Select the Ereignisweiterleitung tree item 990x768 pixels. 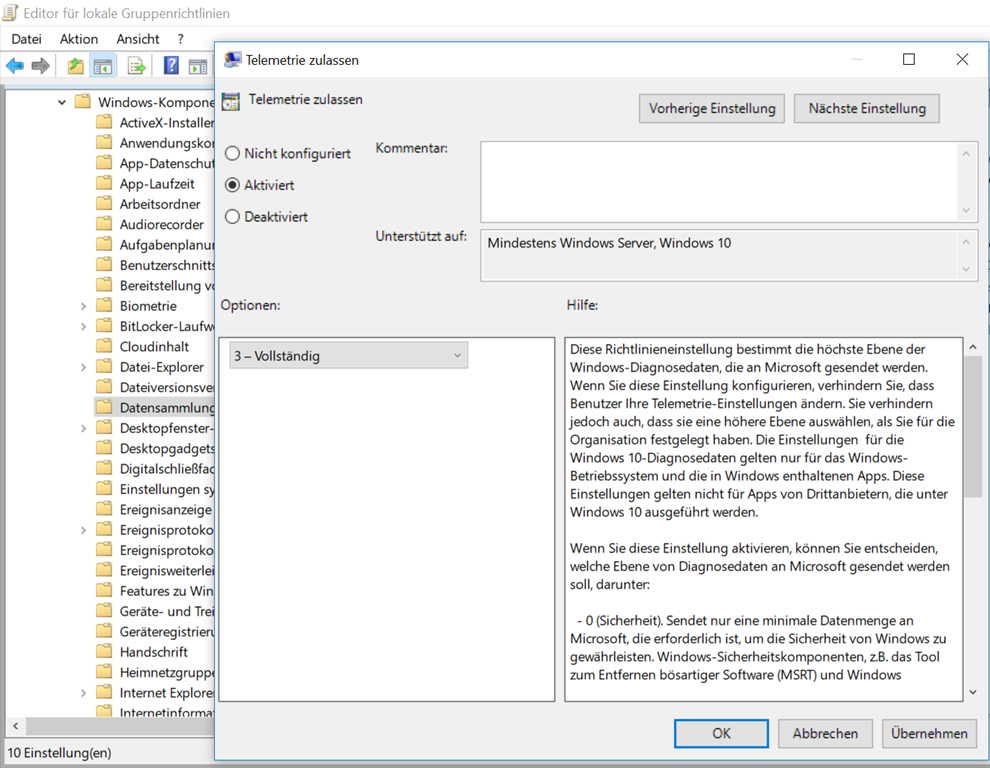[x=167, y=570]
